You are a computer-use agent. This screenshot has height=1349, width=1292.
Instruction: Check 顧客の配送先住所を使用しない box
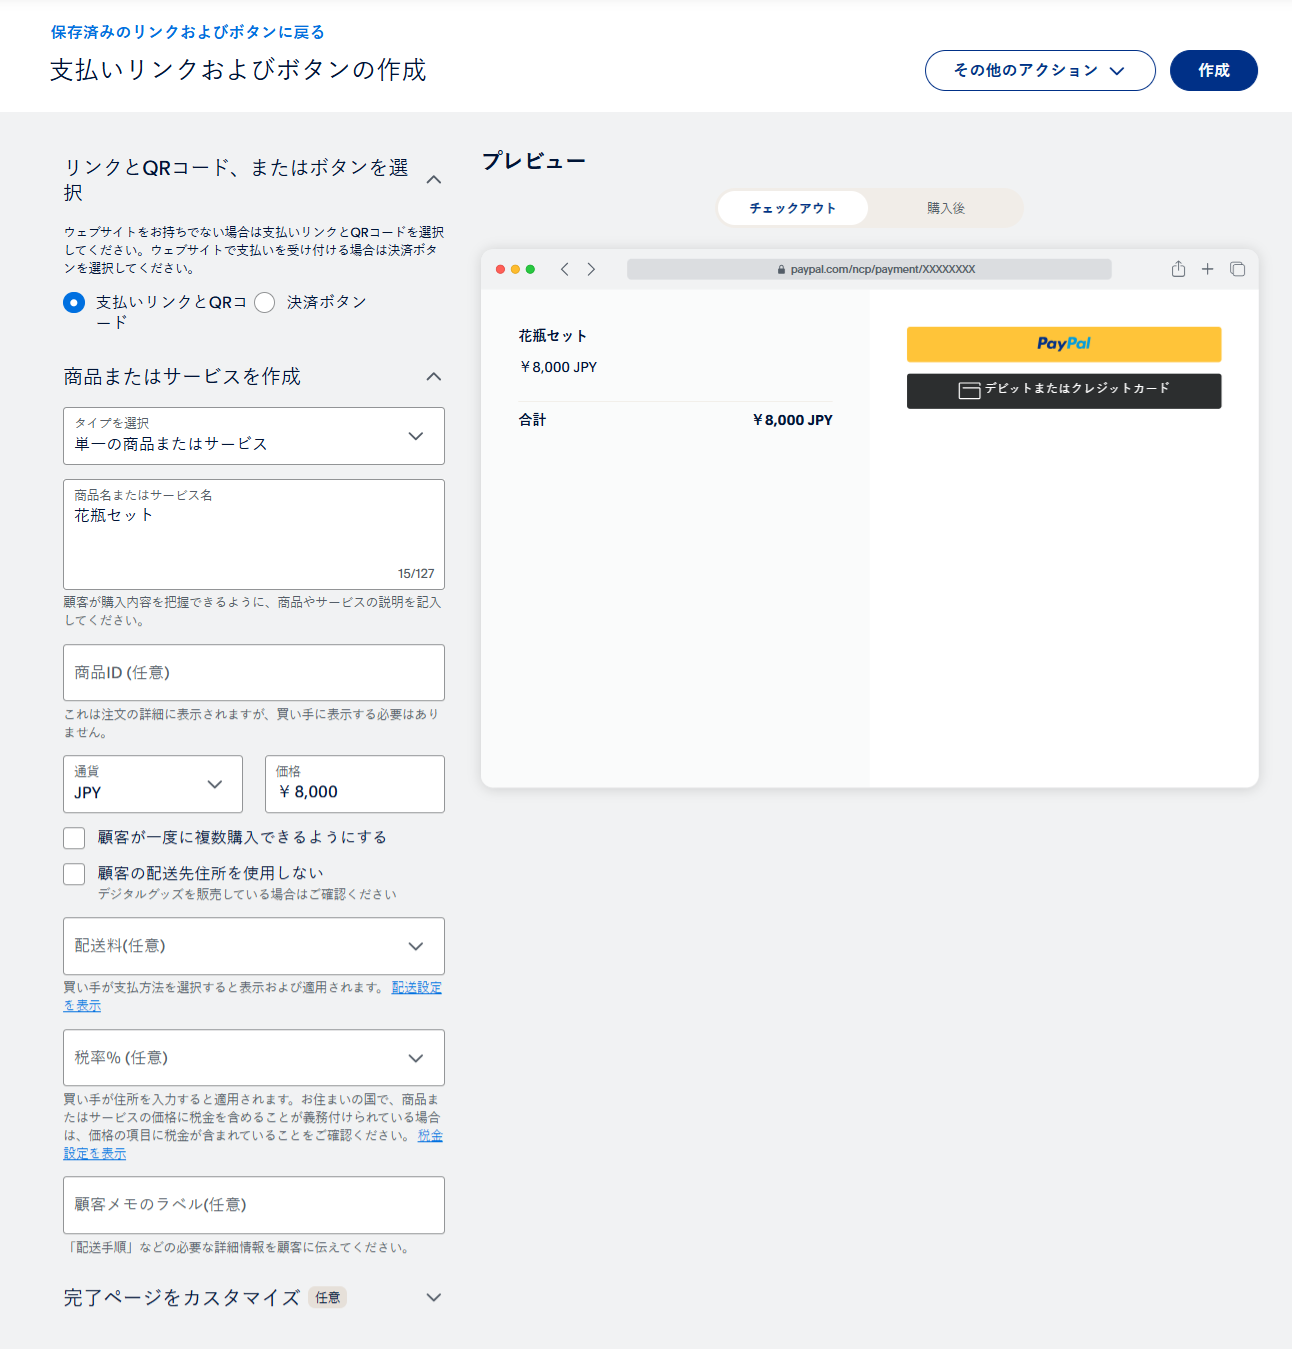coord(74,874)
